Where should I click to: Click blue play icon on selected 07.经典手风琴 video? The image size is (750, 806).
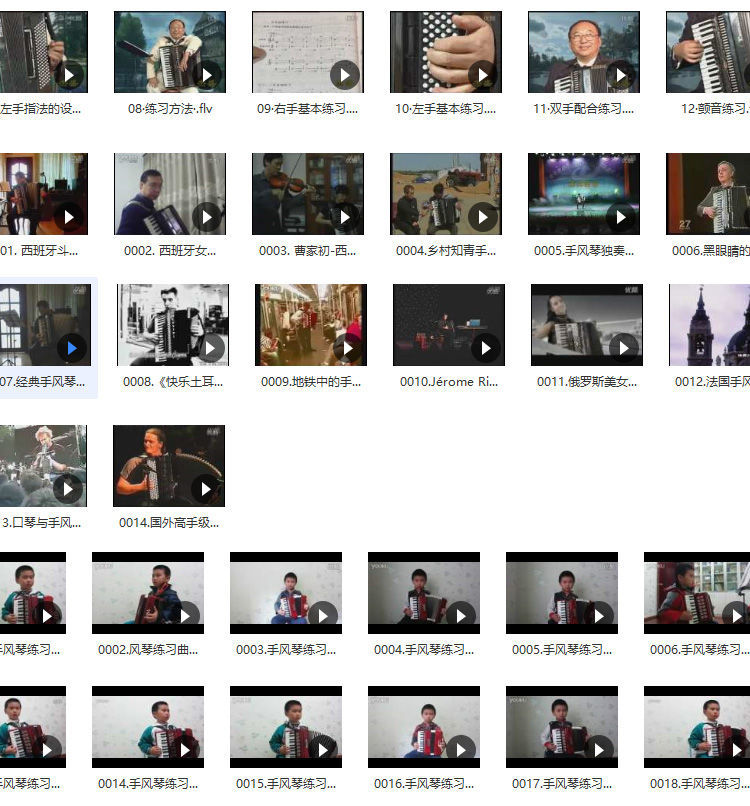[x=70, y=348]
